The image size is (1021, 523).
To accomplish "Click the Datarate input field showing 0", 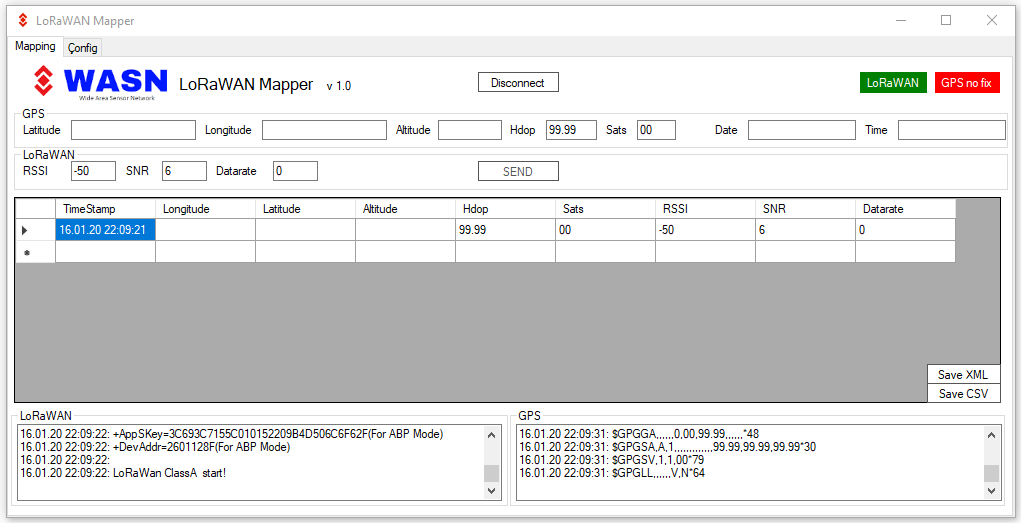I will (295, 171).
